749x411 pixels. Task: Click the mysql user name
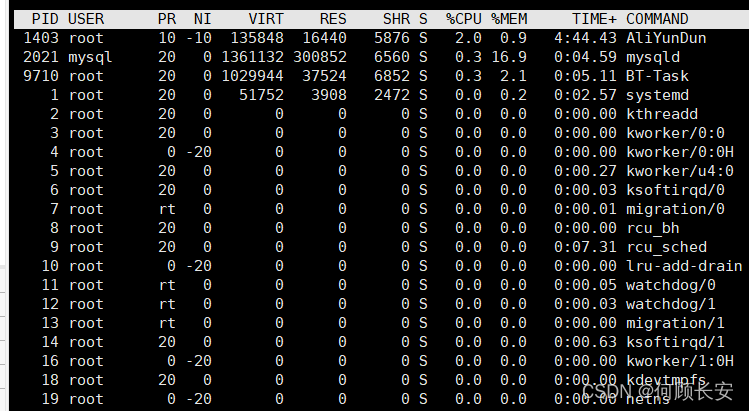(90, 57)
